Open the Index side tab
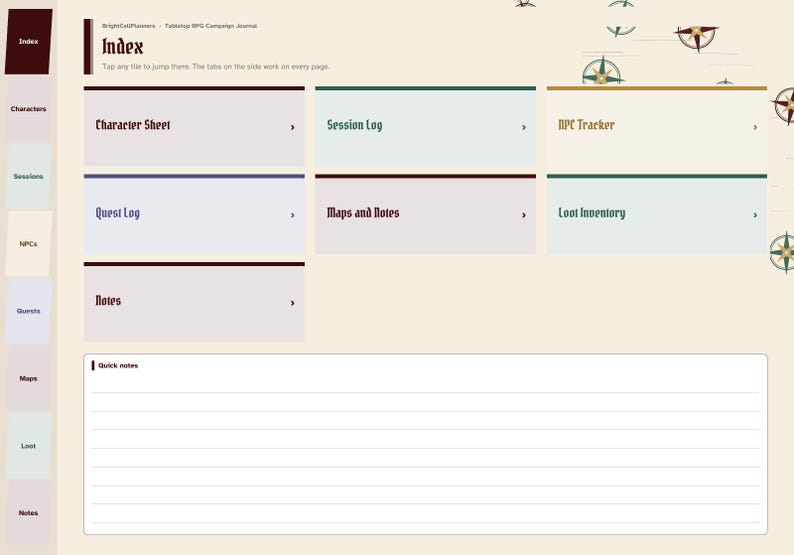Image resolution: width=794 pixels, height=555 pixels. pos(28,42)
